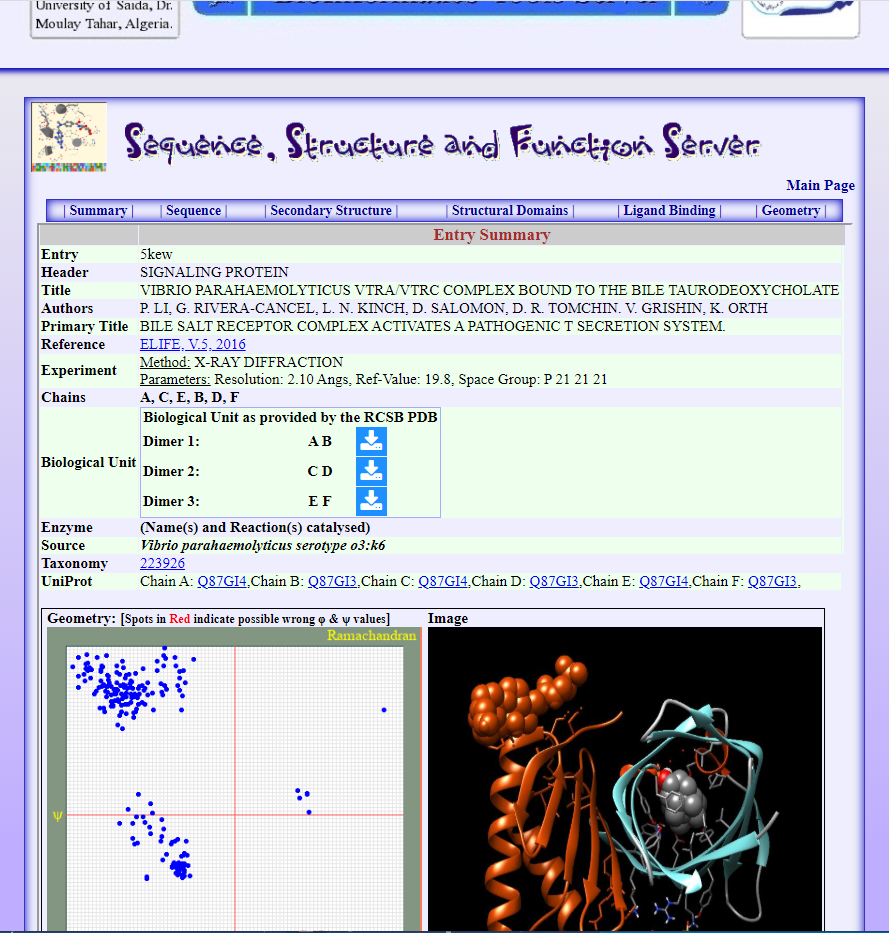This screenshot has height=933, width=889.
Task: Open the ELIFE, V.5, 2016 reference link
Action: click(193, 345)
